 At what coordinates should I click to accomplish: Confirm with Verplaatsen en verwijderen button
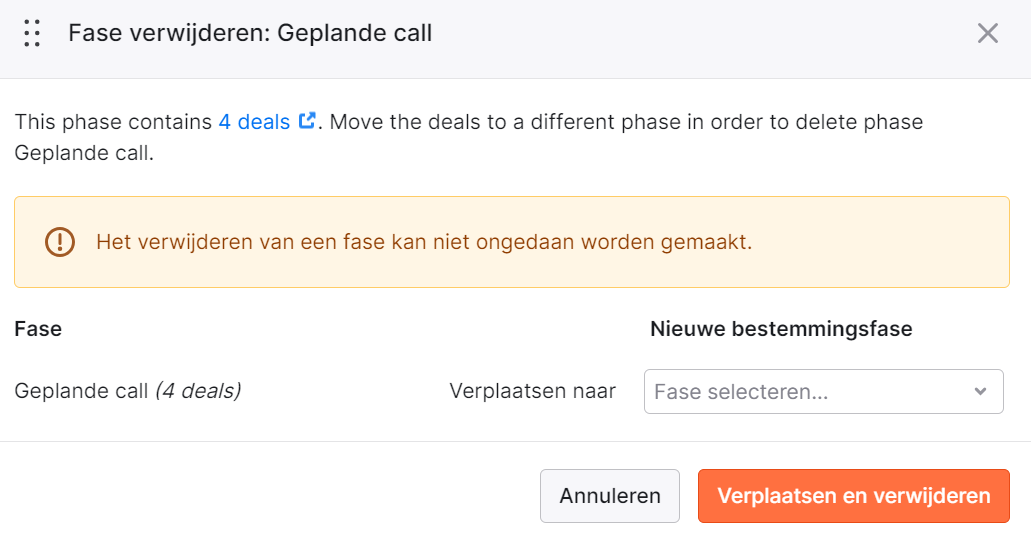pyautogui.click(x=853, y=496)
